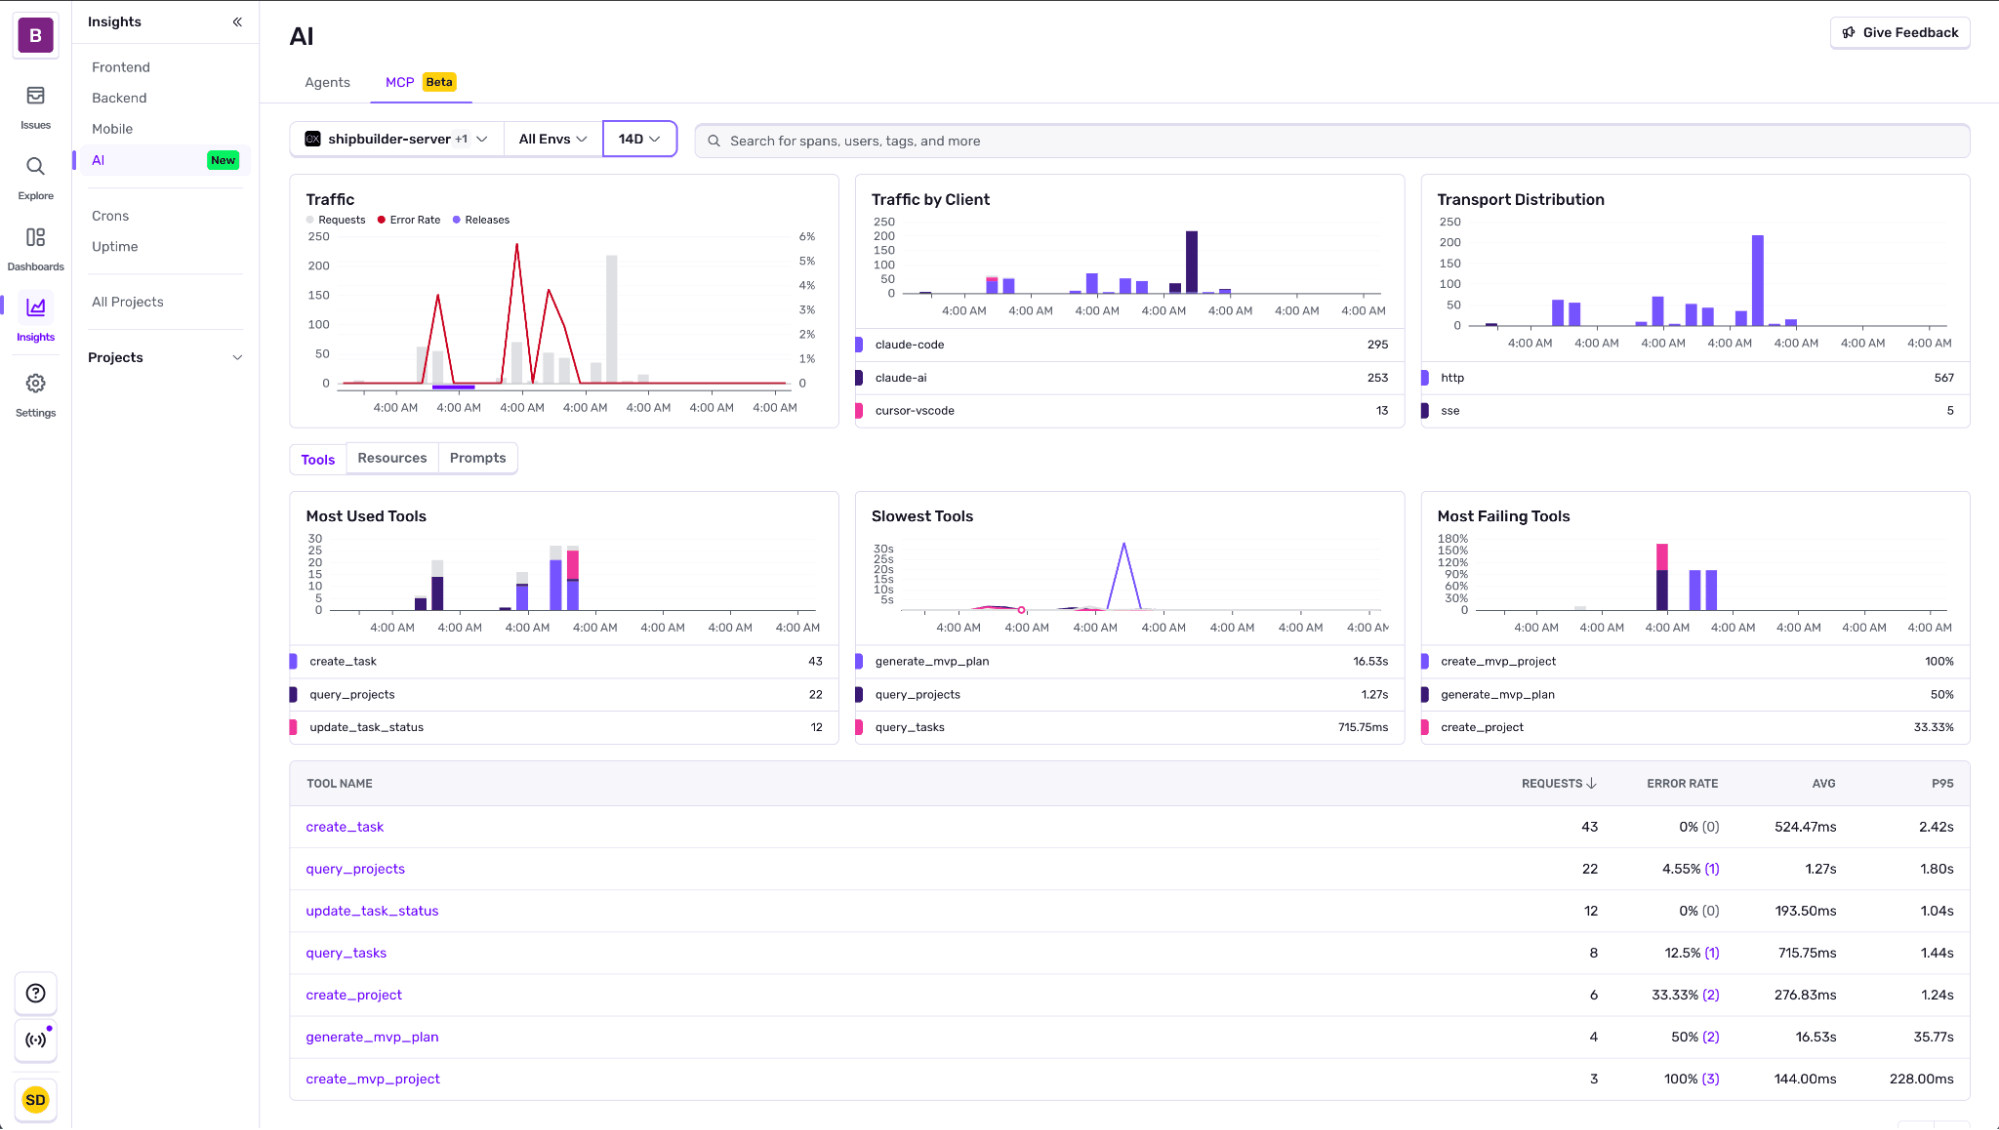Viewport: 1999px width, 1130px height.
Task: Open the Issues section icon
Action: pos(35,96)
